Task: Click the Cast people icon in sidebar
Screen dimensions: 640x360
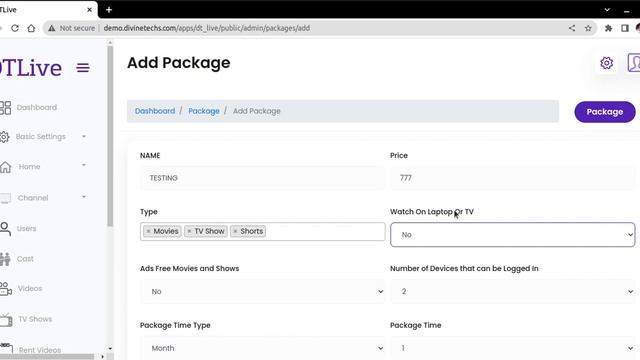Action: (5, 259)
